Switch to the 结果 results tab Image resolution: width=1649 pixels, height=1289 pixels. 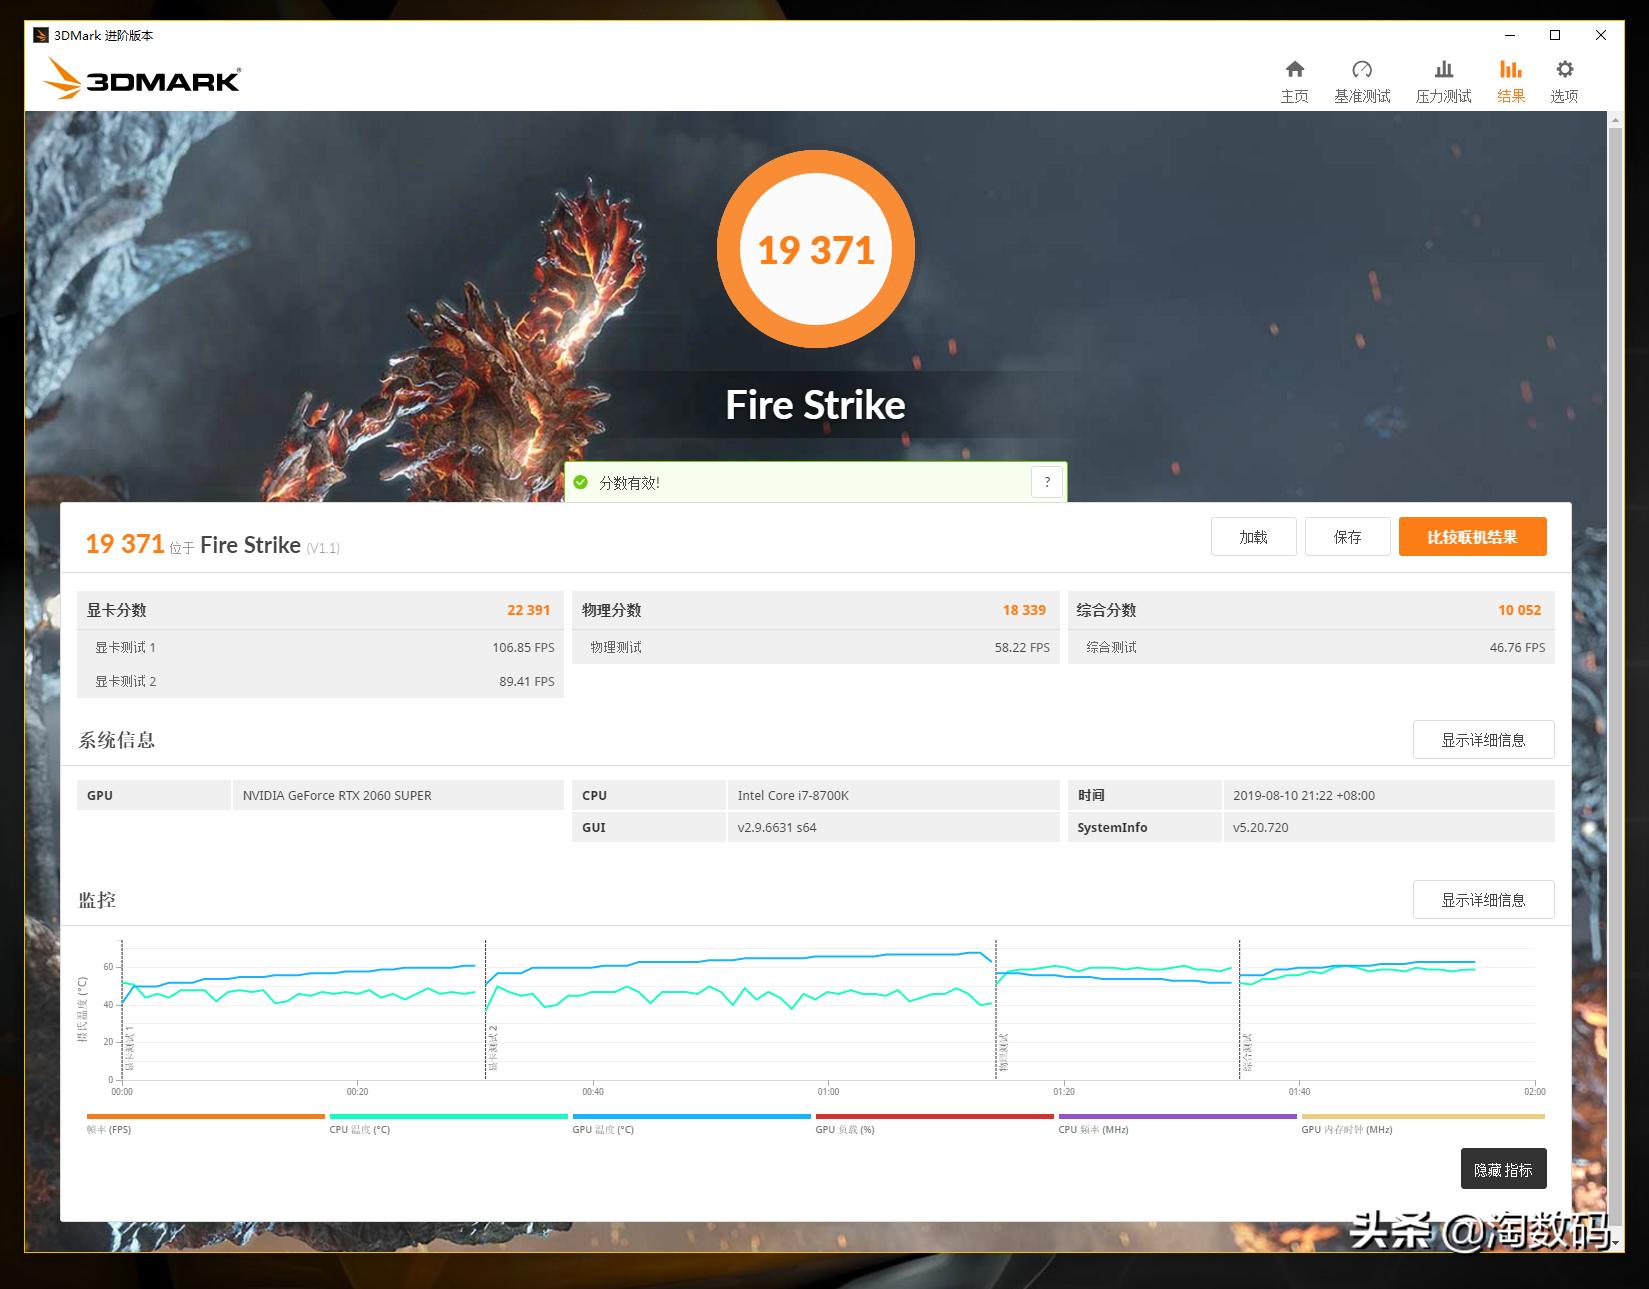pos(1510,79)
